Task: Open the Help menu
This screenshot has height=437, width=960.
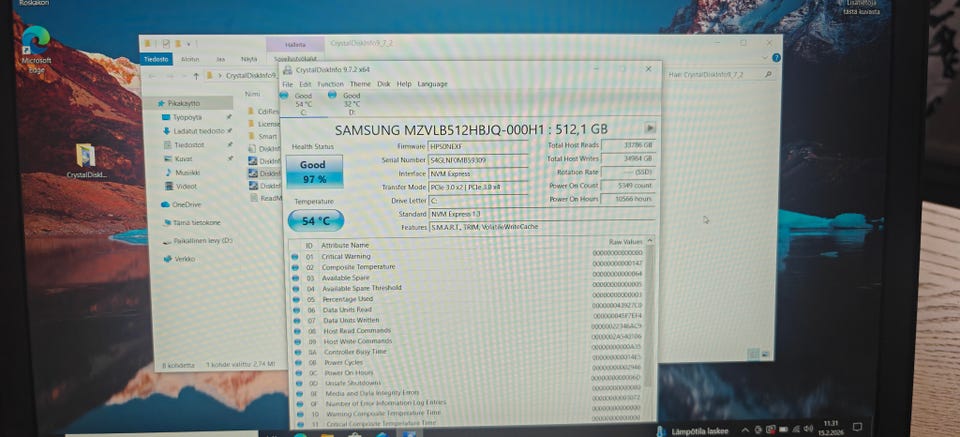Action: pos(403,84)
